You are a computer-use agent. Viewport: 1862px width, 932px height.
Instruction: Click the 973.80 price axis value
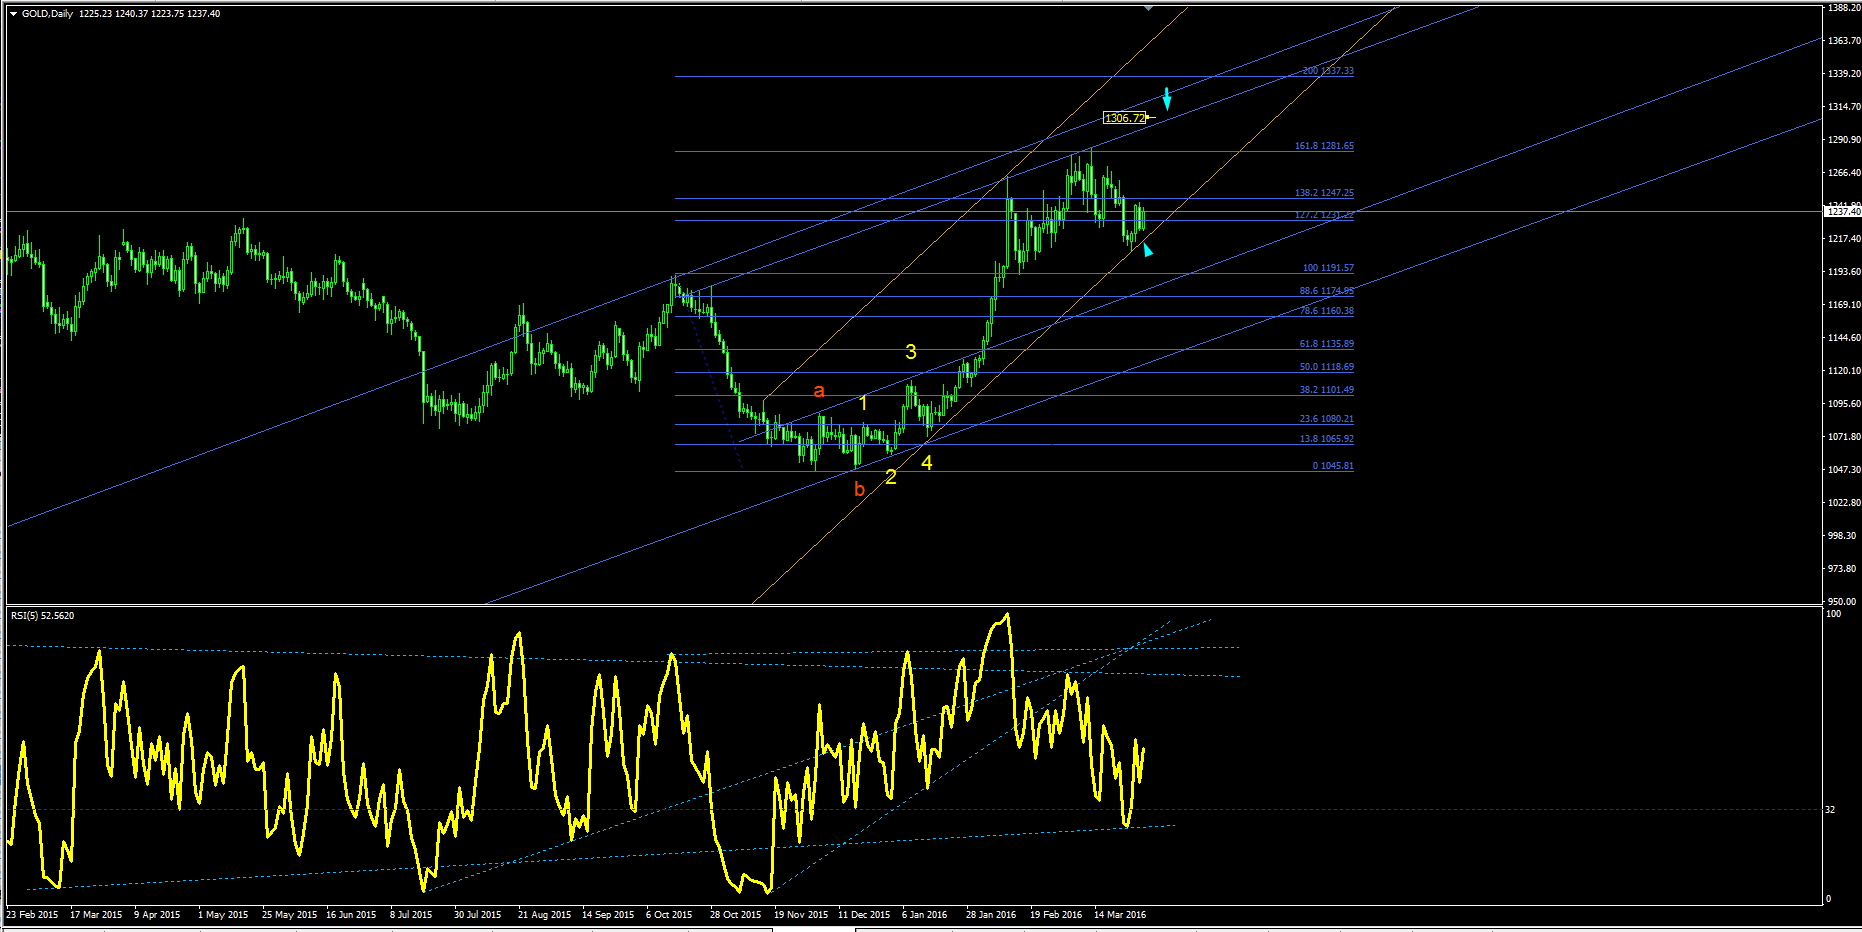[1844, 569]
